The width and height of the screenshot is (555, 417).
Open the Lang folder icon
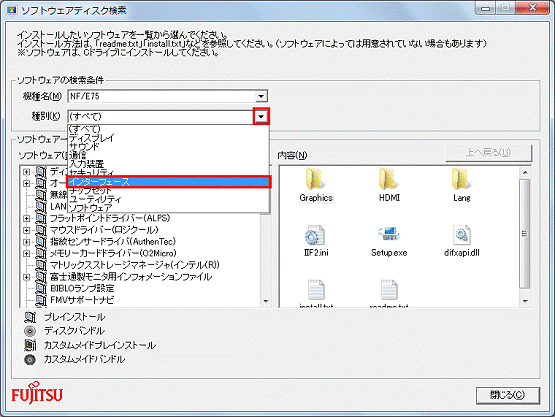(x=461, y=179)
